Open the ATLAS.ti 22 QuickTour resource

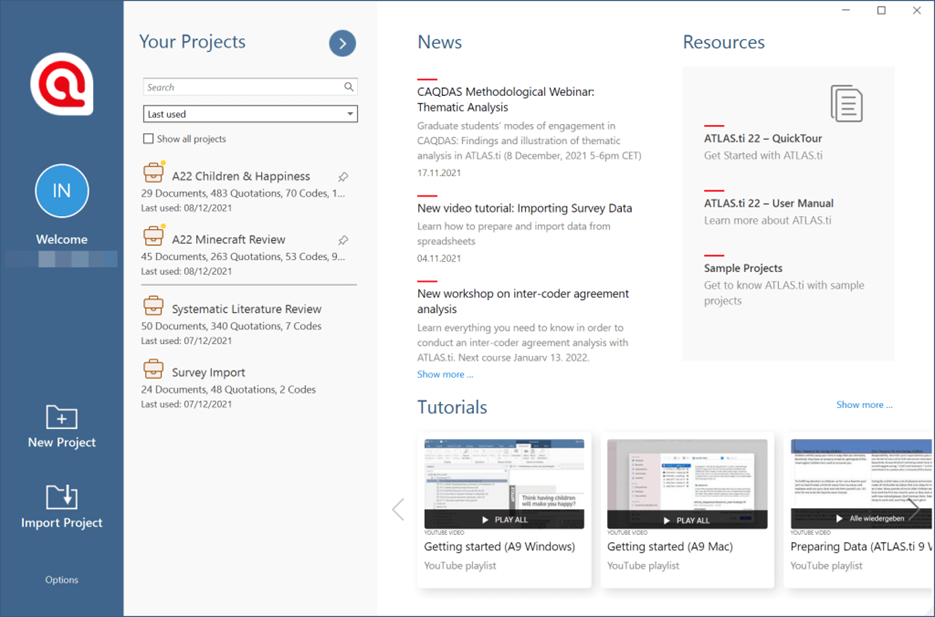click(764, 139)
